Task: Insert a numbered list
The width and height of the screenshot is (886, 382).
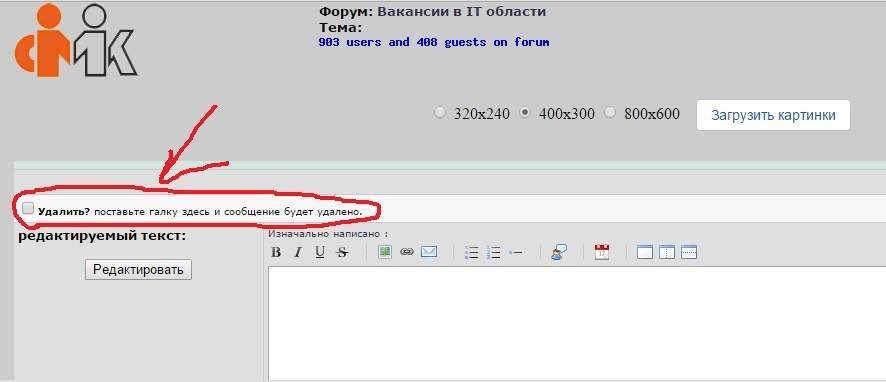Action: pos(493,253)
